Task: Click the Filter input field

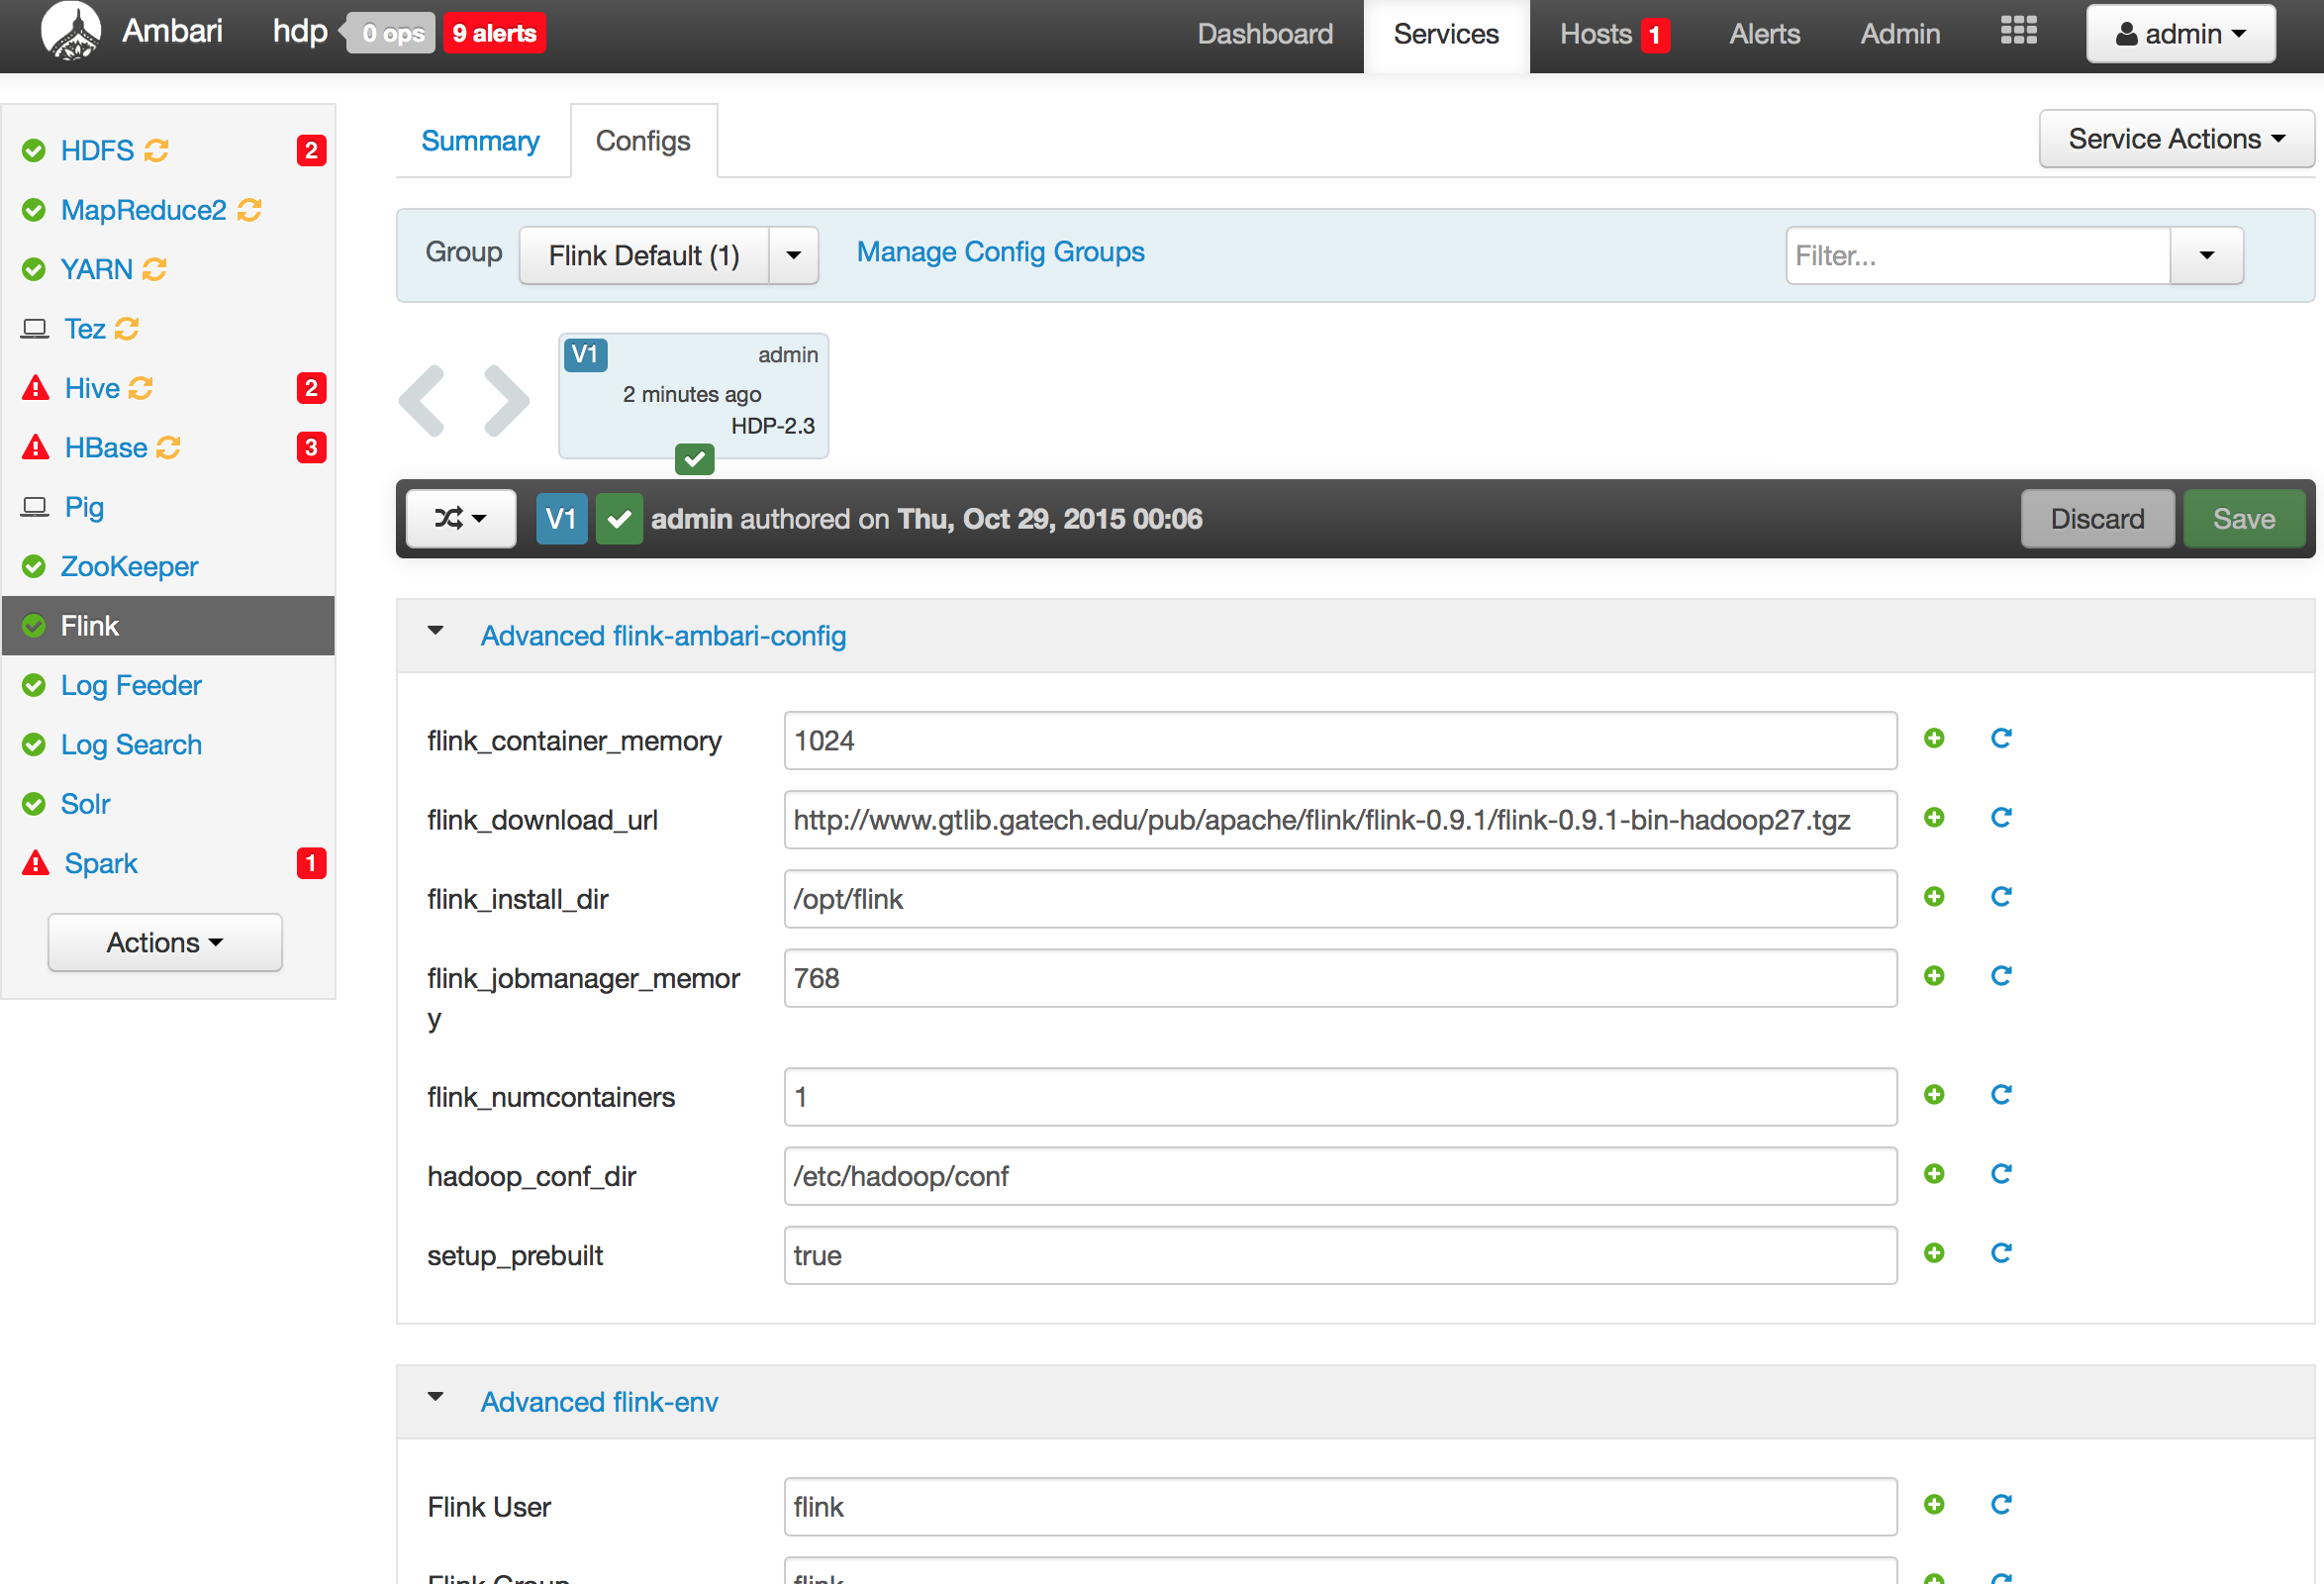Action: (1977, 256)
